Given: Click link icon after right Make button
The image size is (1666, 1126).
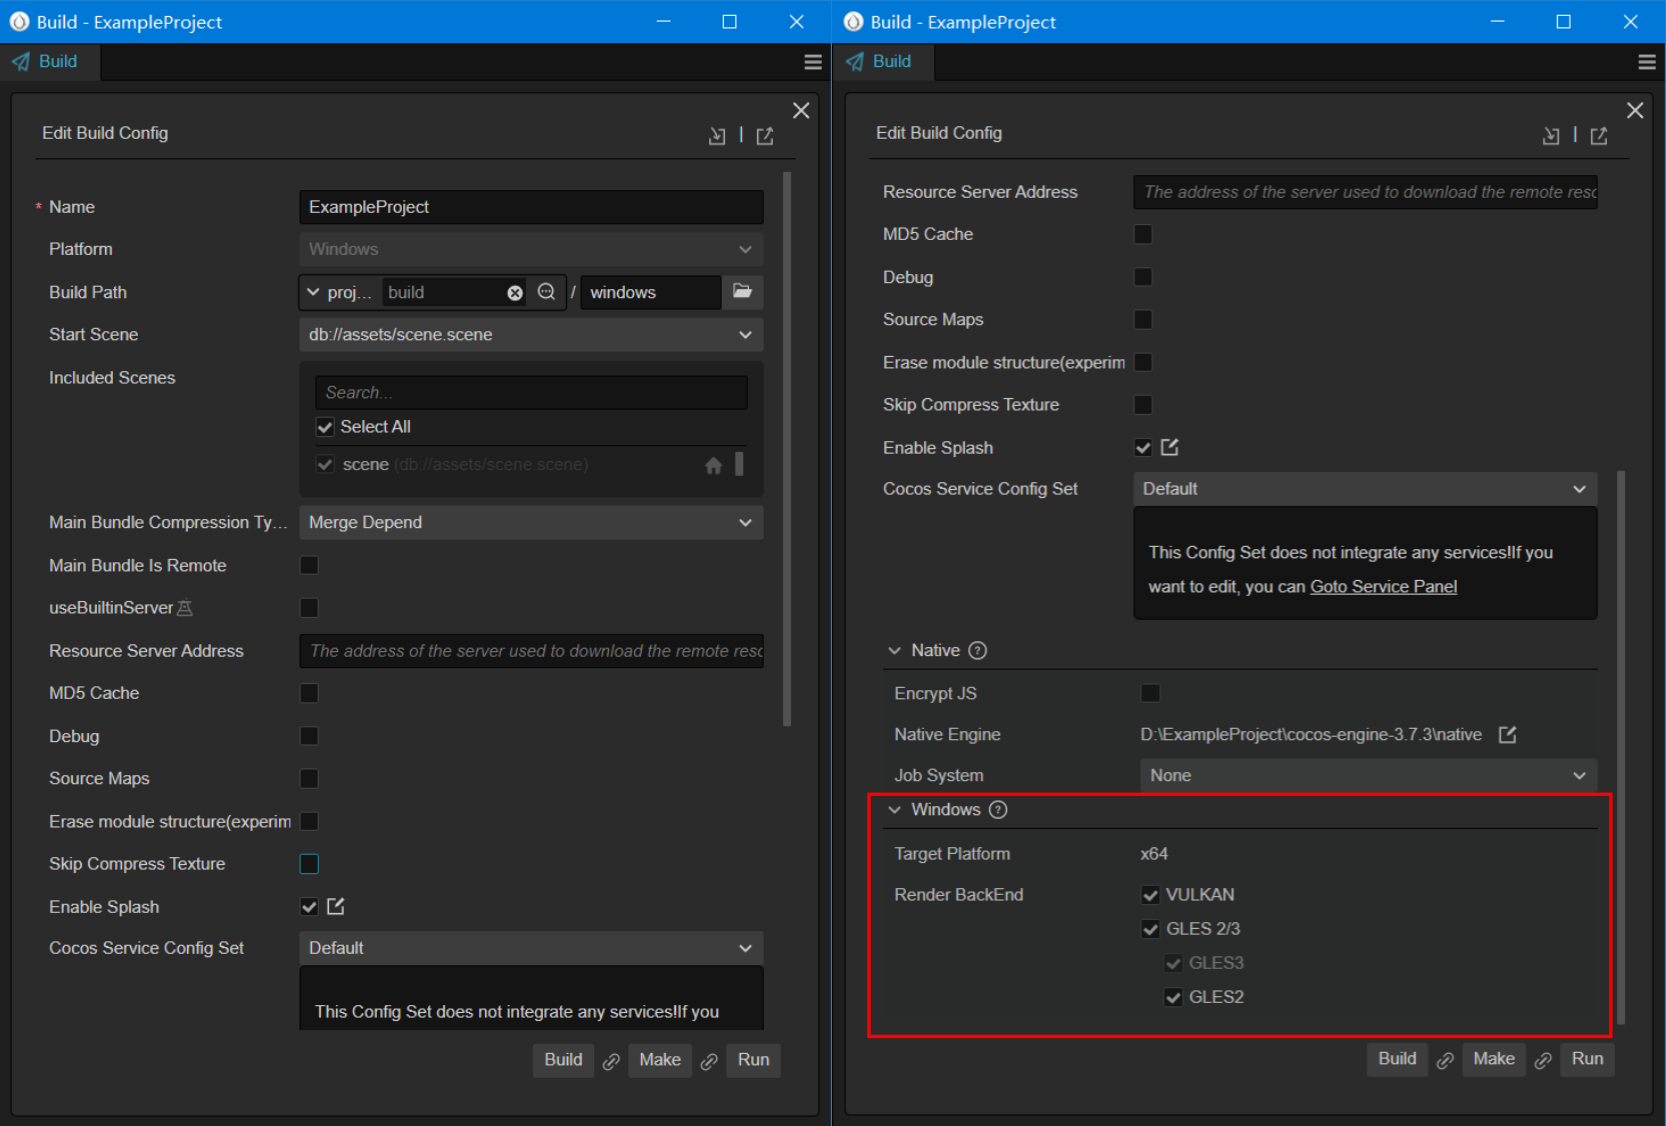Looking at the screenshot, I should [x=1543, y=1060].
